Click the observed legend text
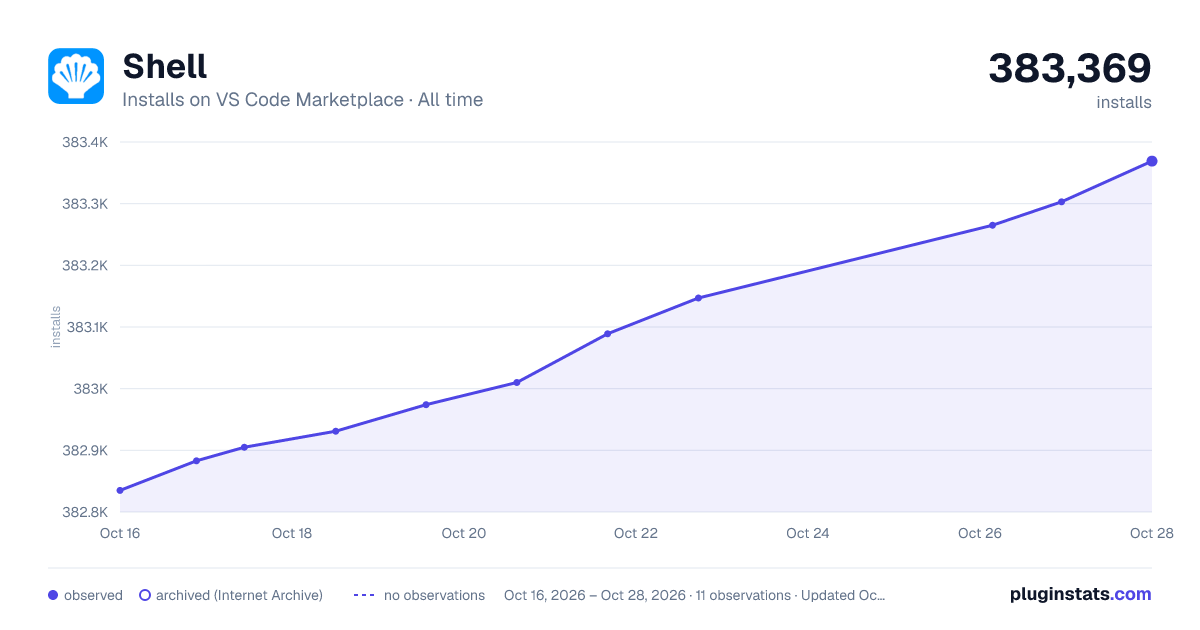This screenshot has height=630, width=1200. 93,595
